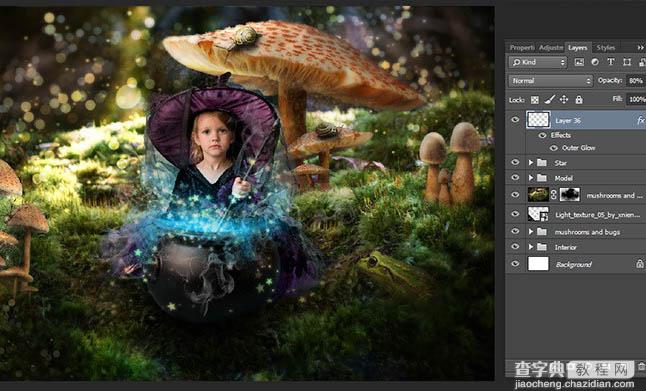Lock transparent pixels checkerboard icon
Viewport: 646px width, 391px height.
coord(535,100)
